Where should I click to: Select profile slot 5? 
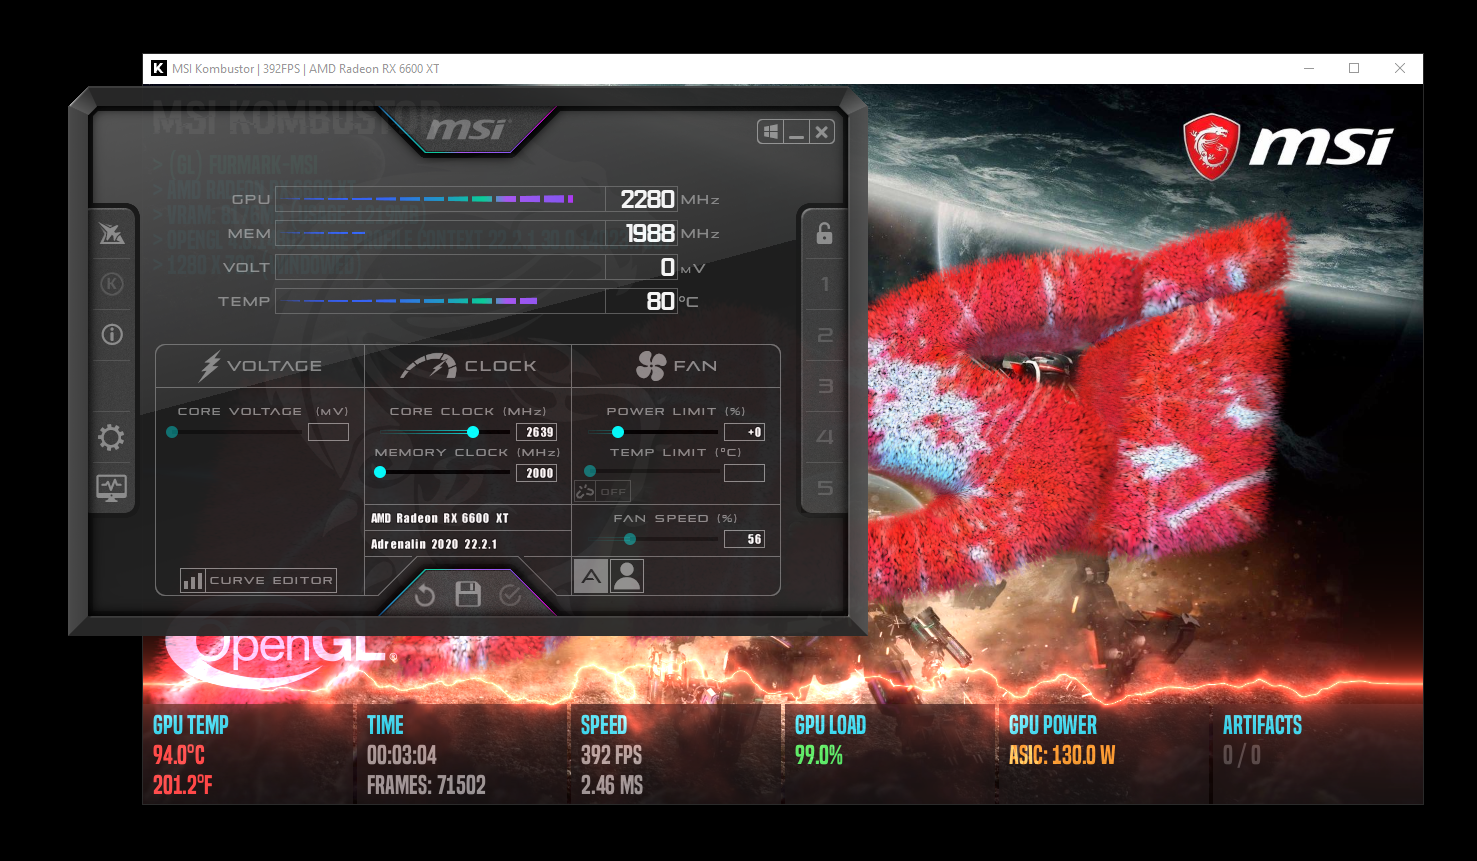825,488
